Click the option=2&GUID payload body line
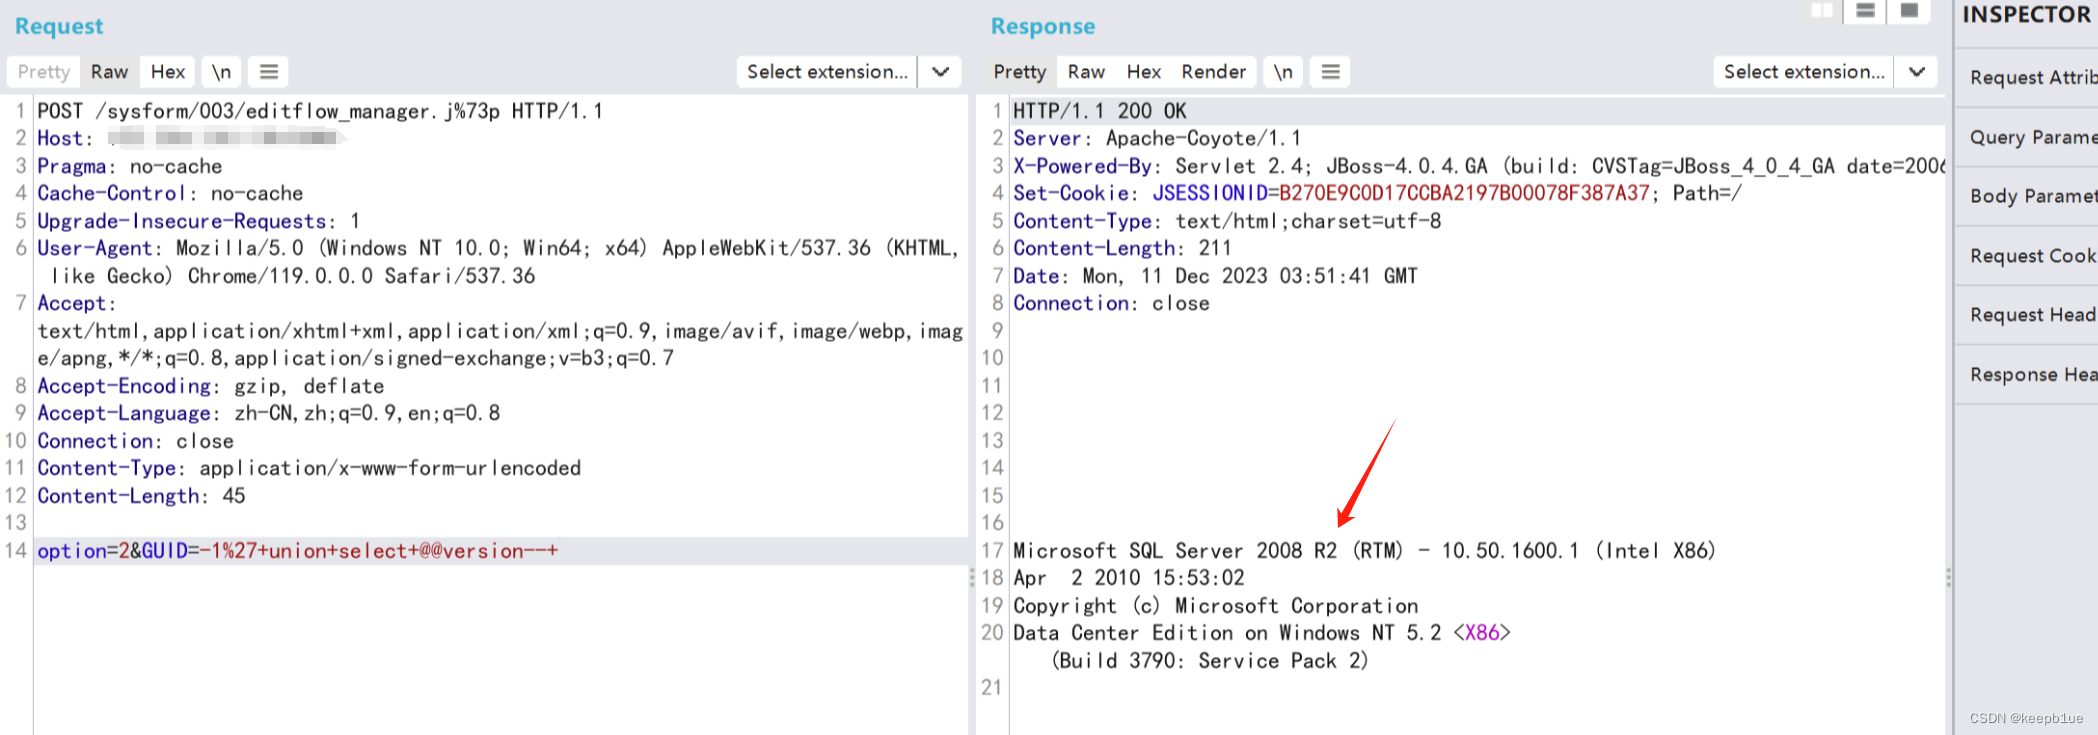This screenshot has width=2098, height=735. [x=298, y=551]
